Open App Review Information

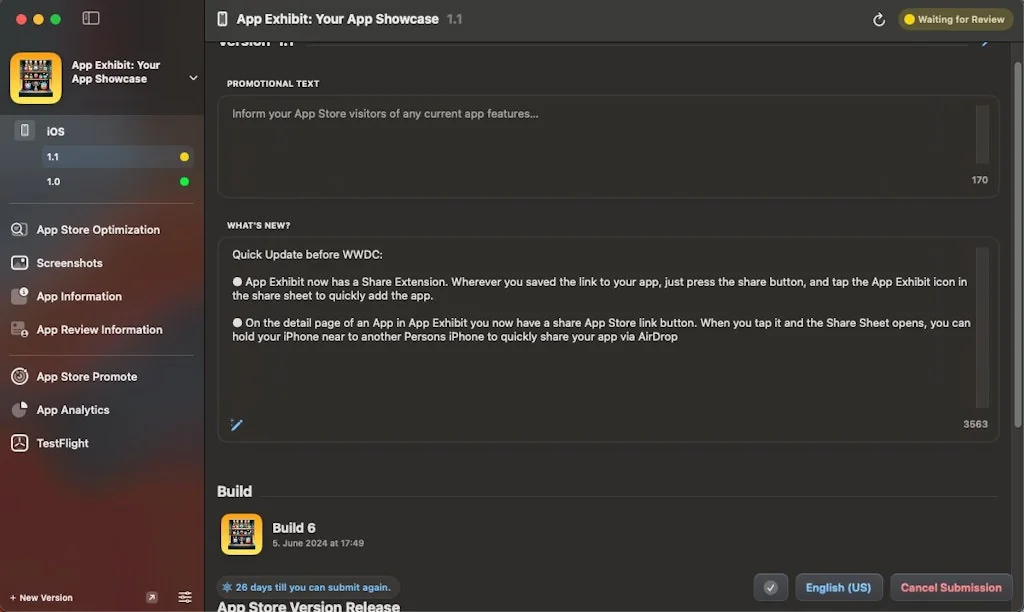tap(99, 329)
